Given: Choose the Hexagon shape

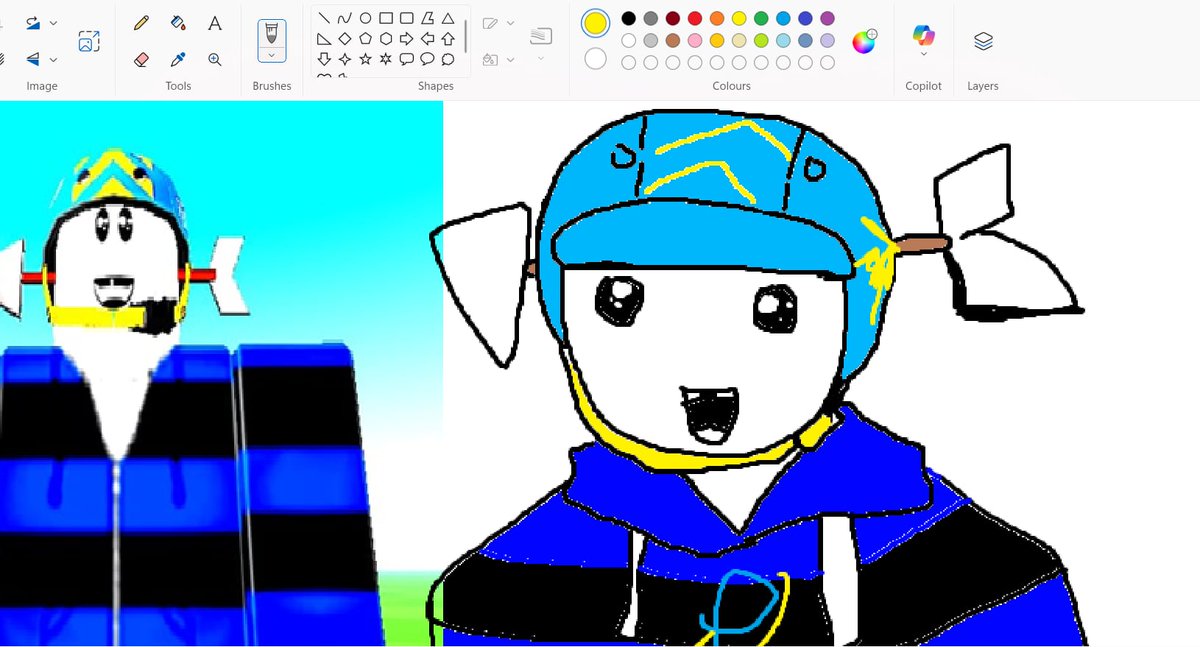Looking at the screenshot, I should pos(386,39).
